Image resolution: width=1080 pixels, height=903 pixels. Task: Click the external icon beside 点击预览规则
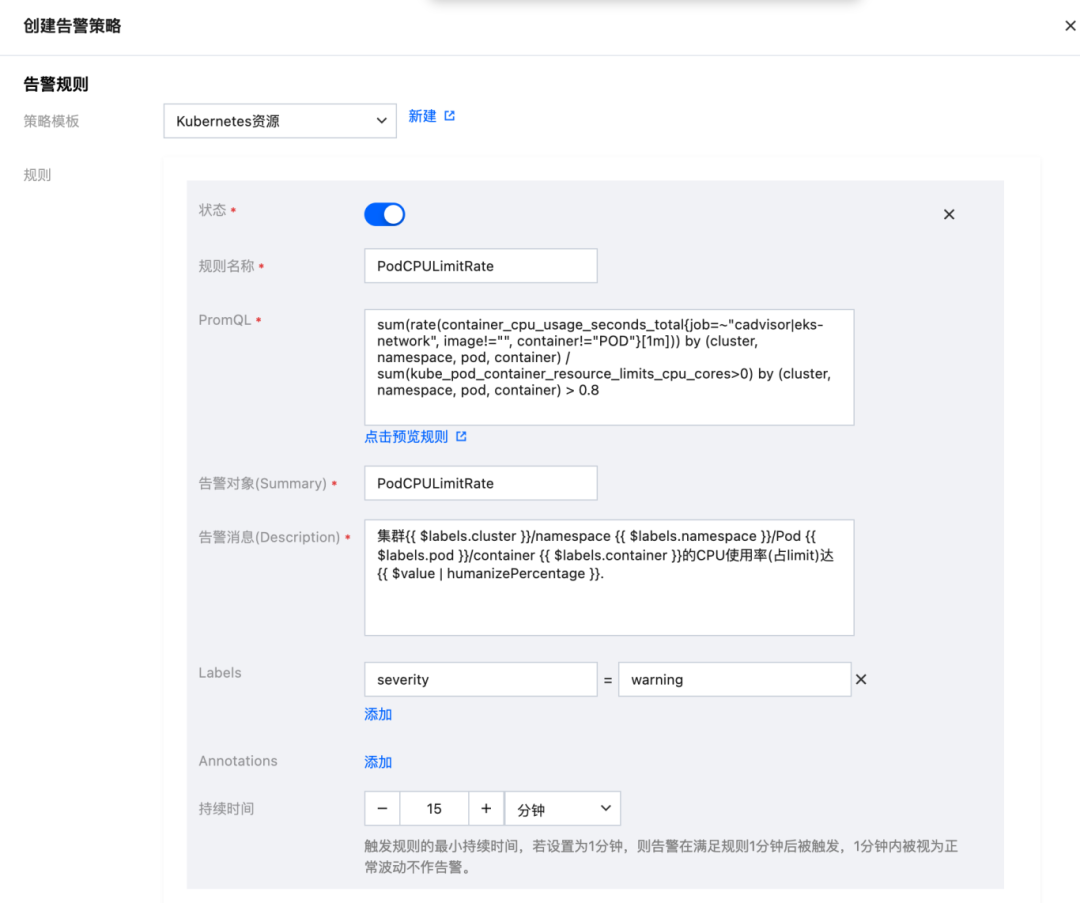pyautogui.click(x=461, y=437)
